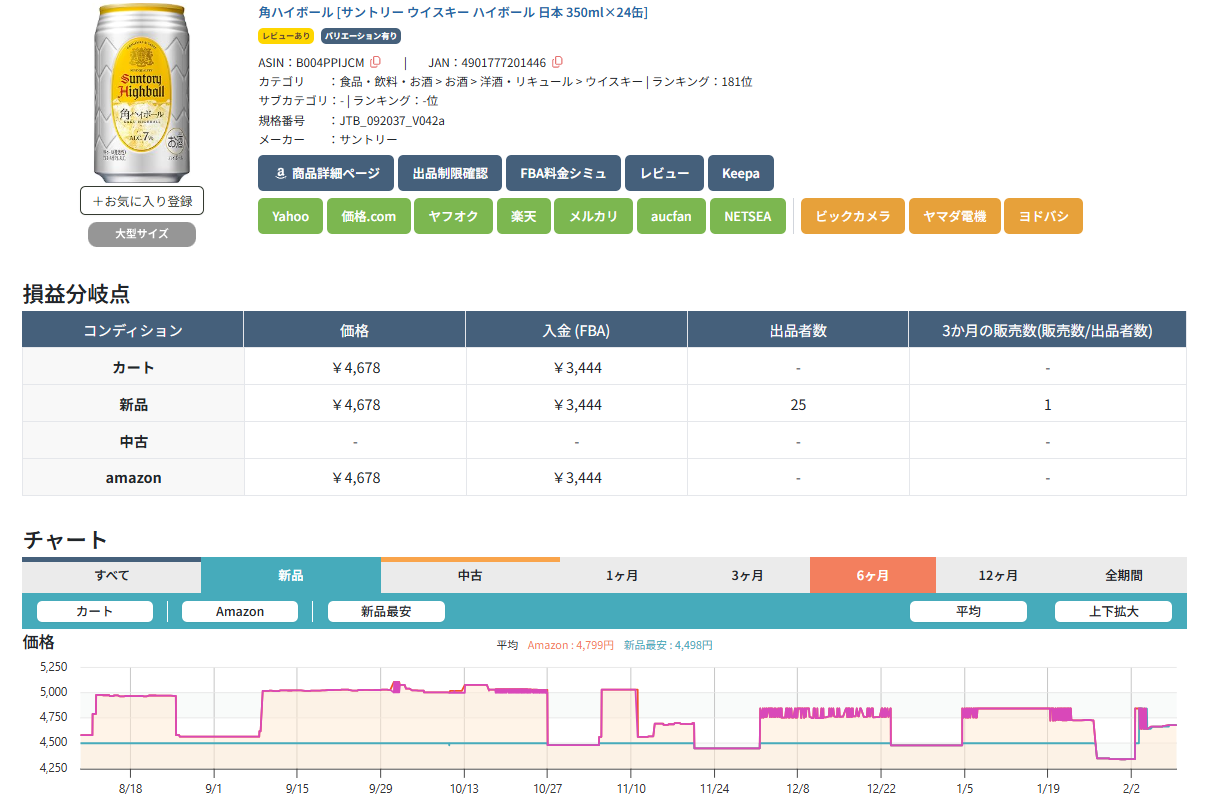The image size is (1212, 807).
Task: Select the 12ヶ月 period tab
Action: [x=998, y=576]
